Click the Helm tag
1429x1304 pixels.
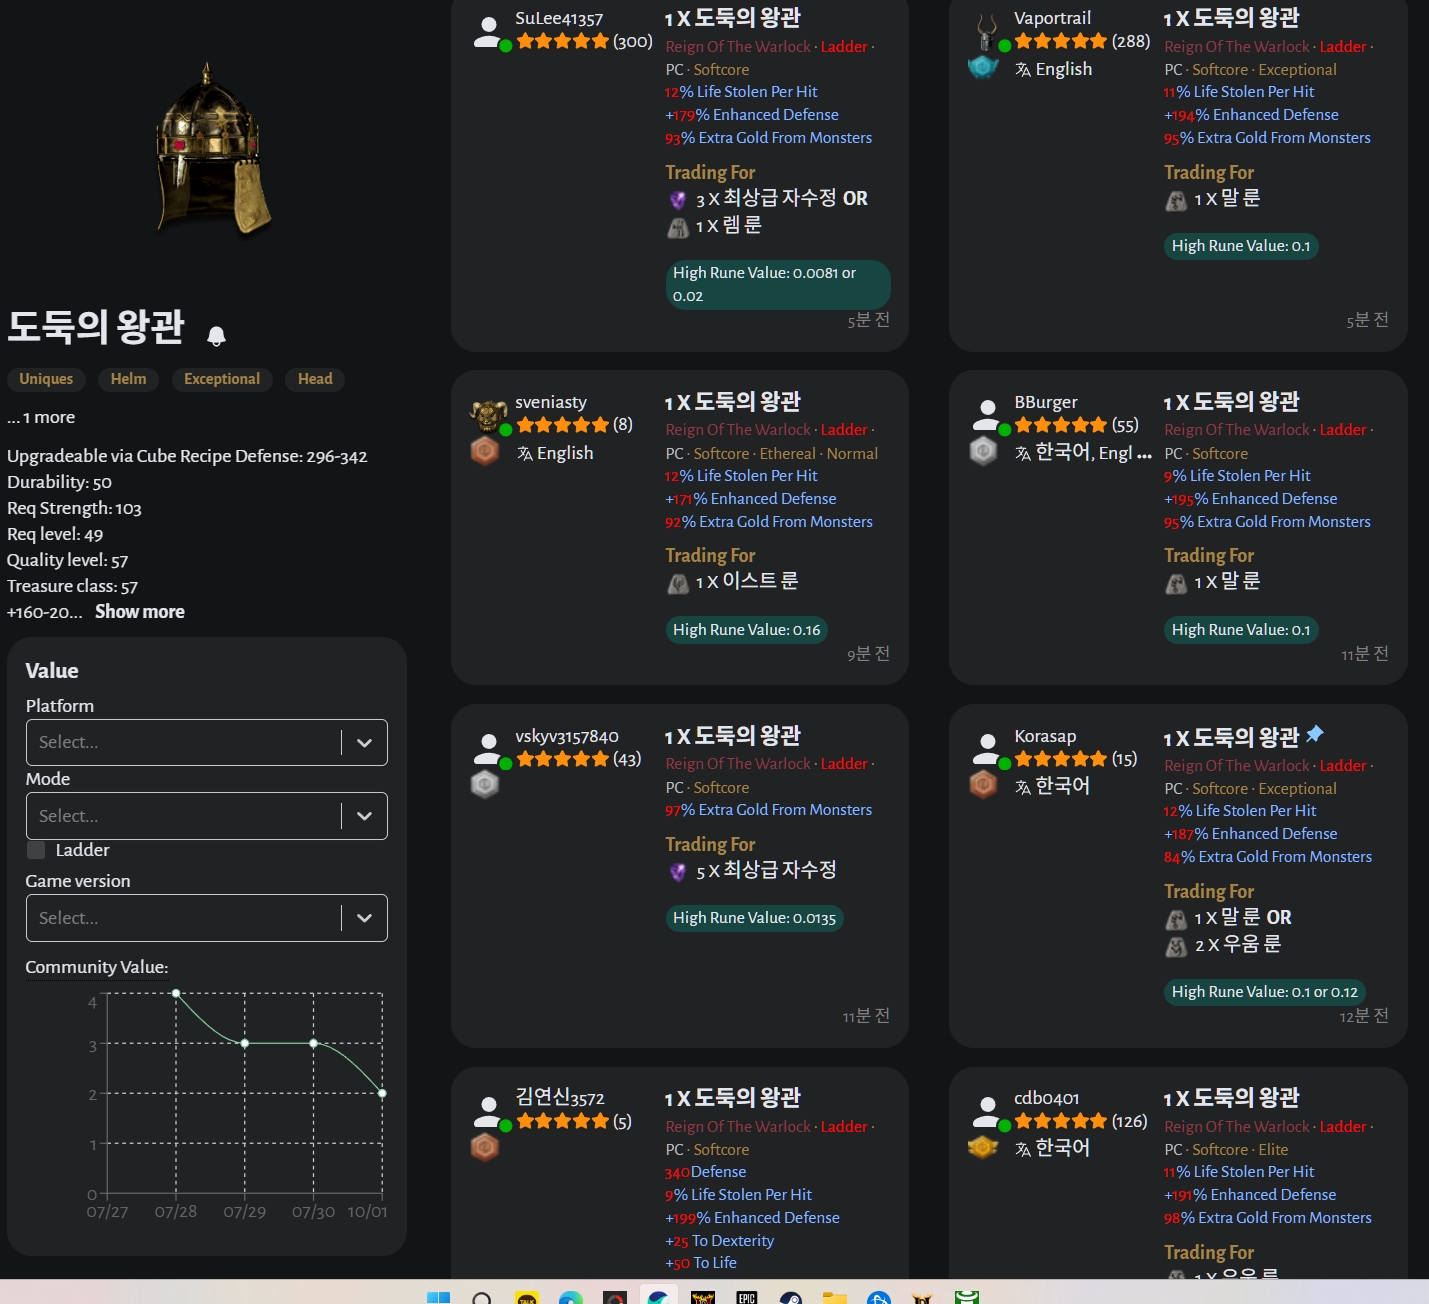(x=128, y=379)
